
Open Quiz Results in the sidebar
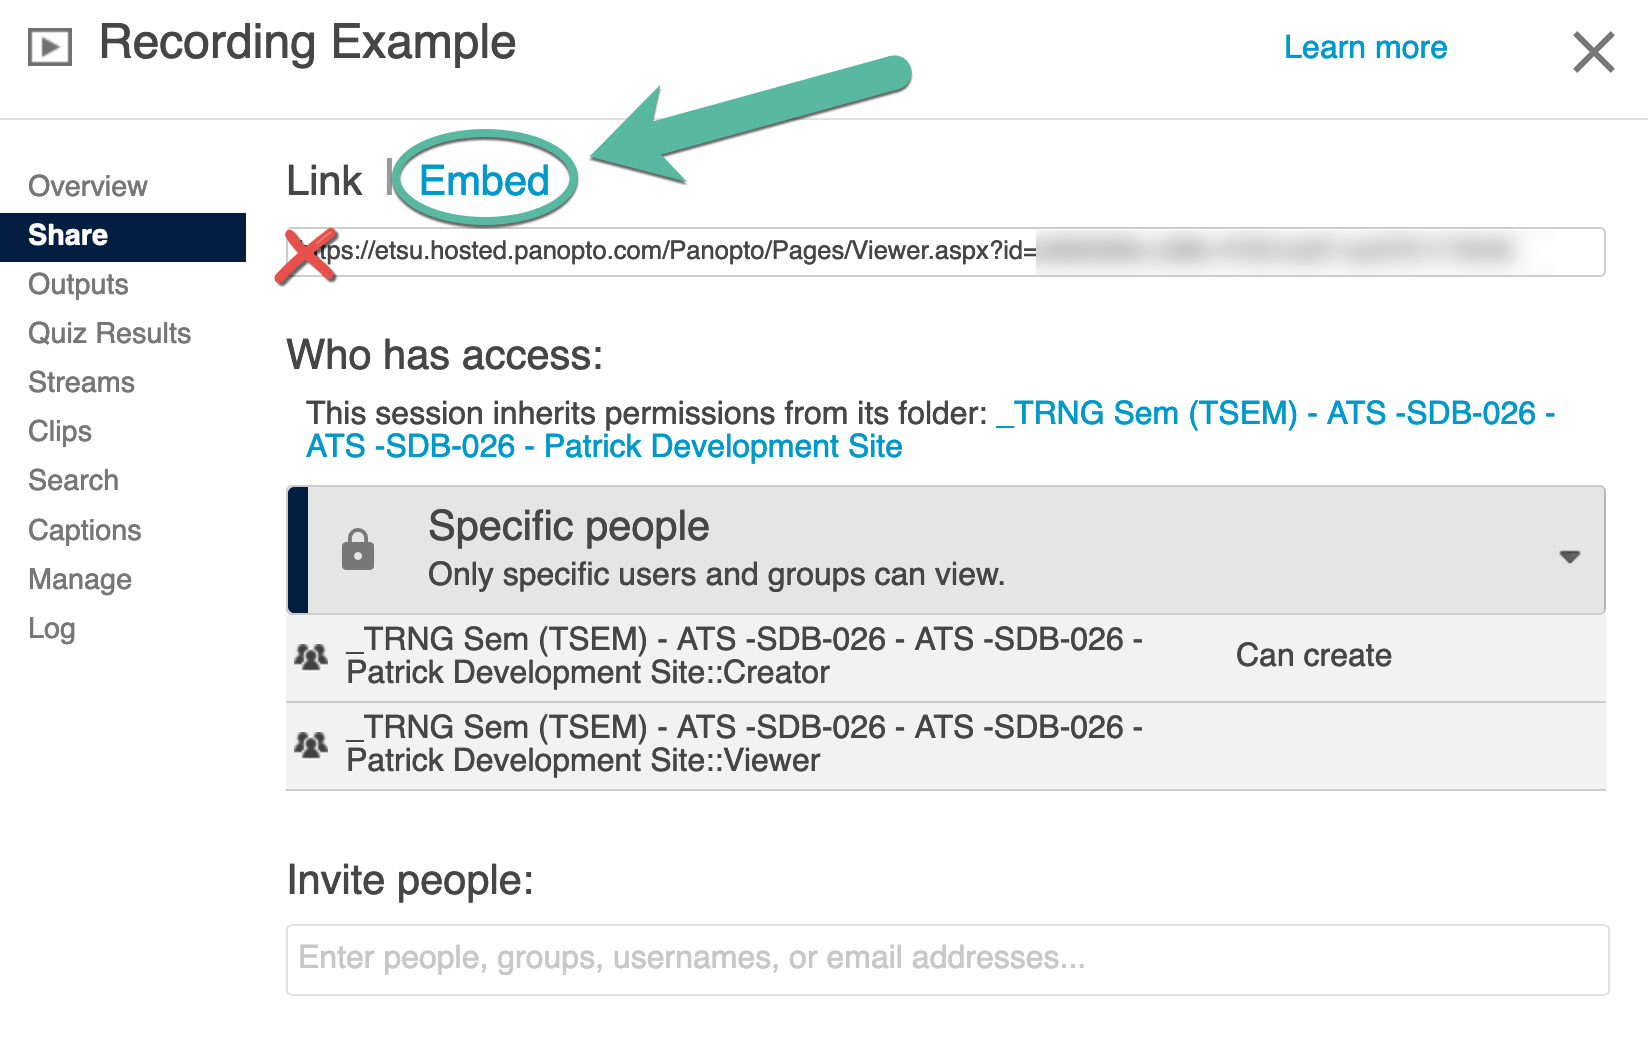[x=109, y=333]
